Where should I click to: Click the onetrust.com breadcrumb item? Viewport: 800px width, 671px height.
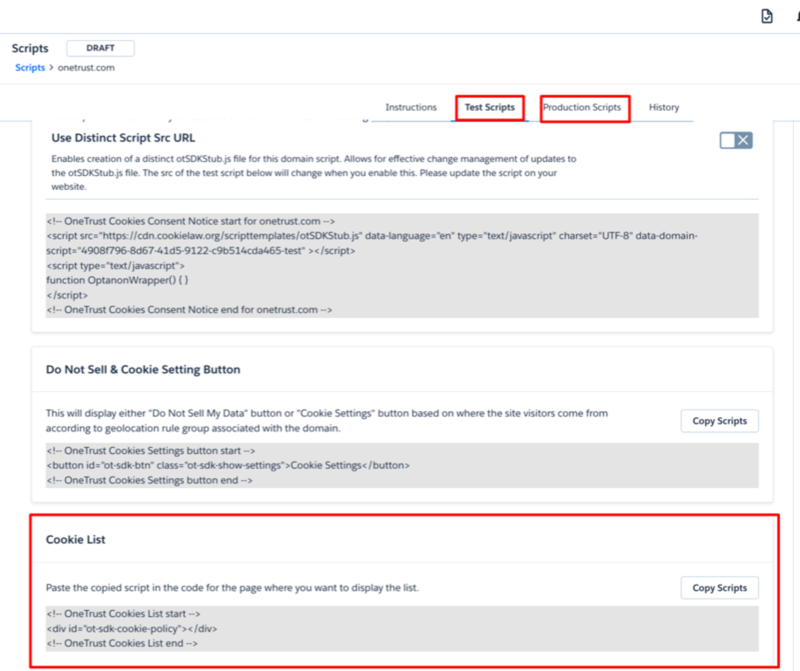click(x=84, y=67)
